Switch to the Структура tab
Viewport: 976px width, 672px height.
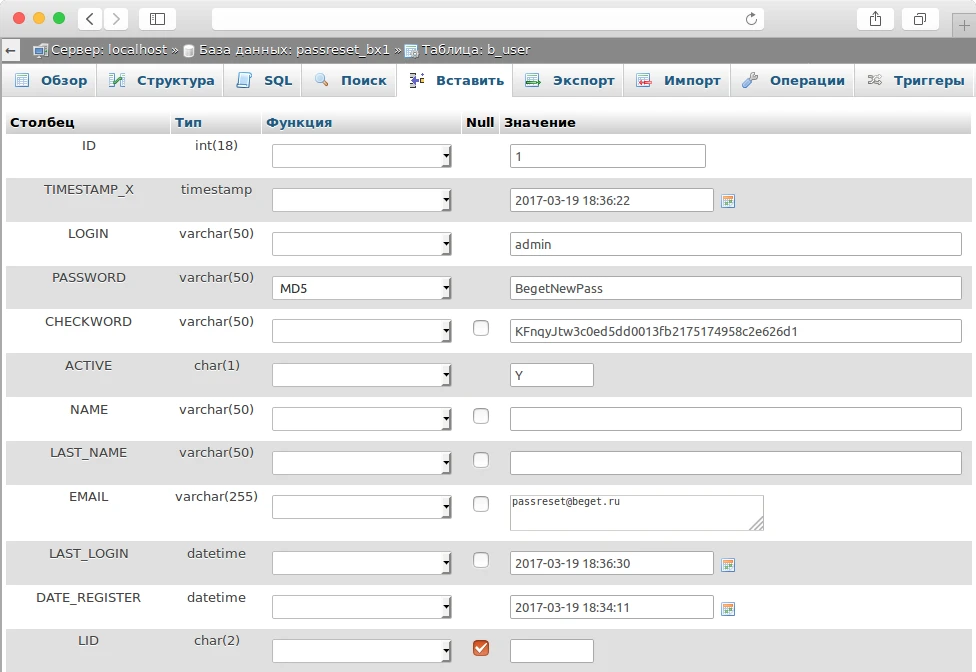pos(163,81)
